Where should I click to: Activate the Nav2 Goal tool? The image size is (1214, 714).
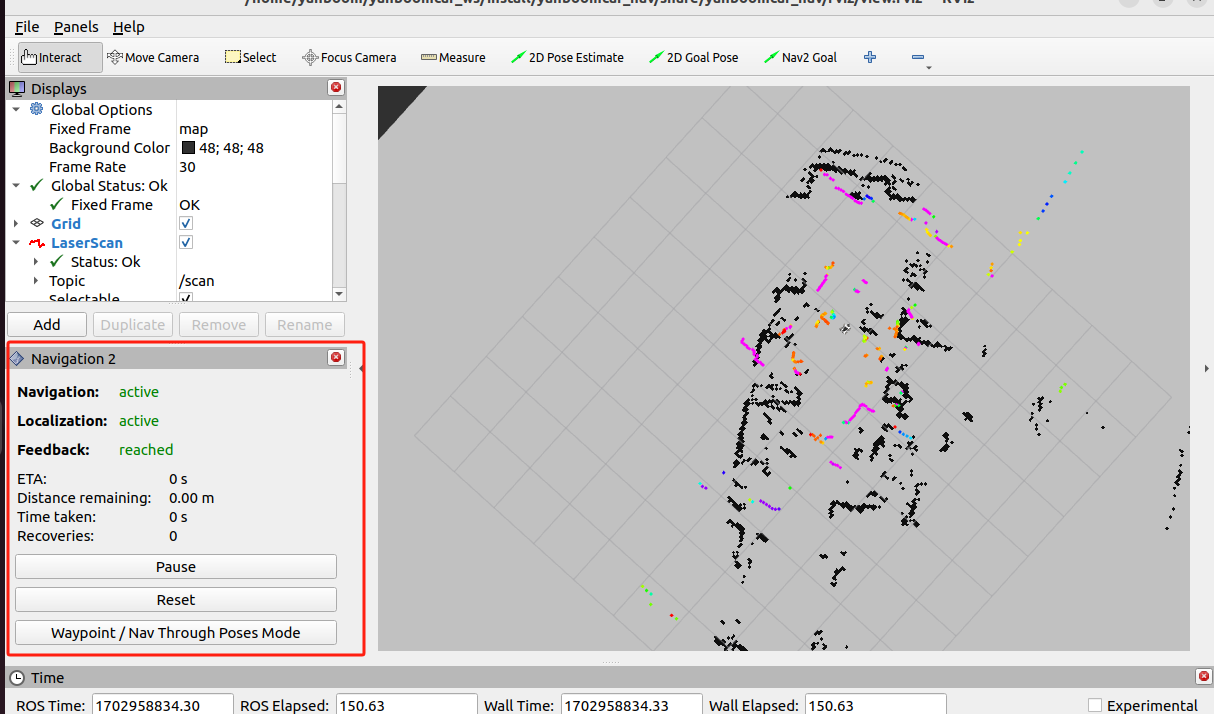tap(800, 57)
